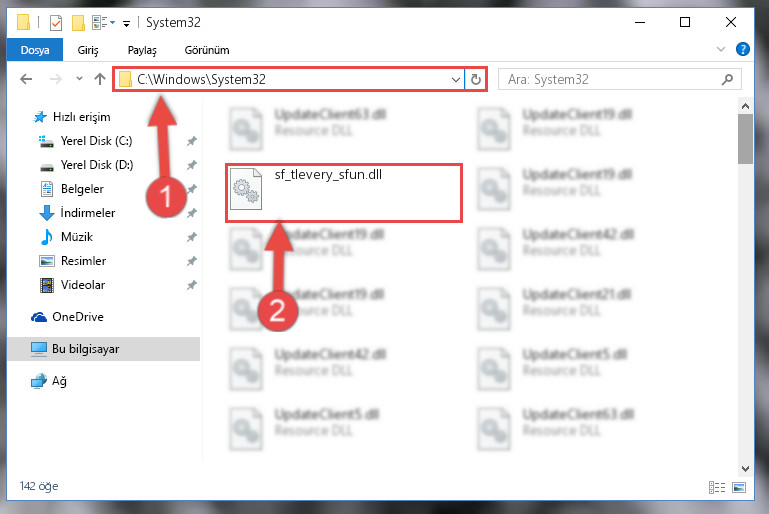Click the vertical scrollbar down arrow
This screenshot has width=769, height=514.
(x=745, y=468)
